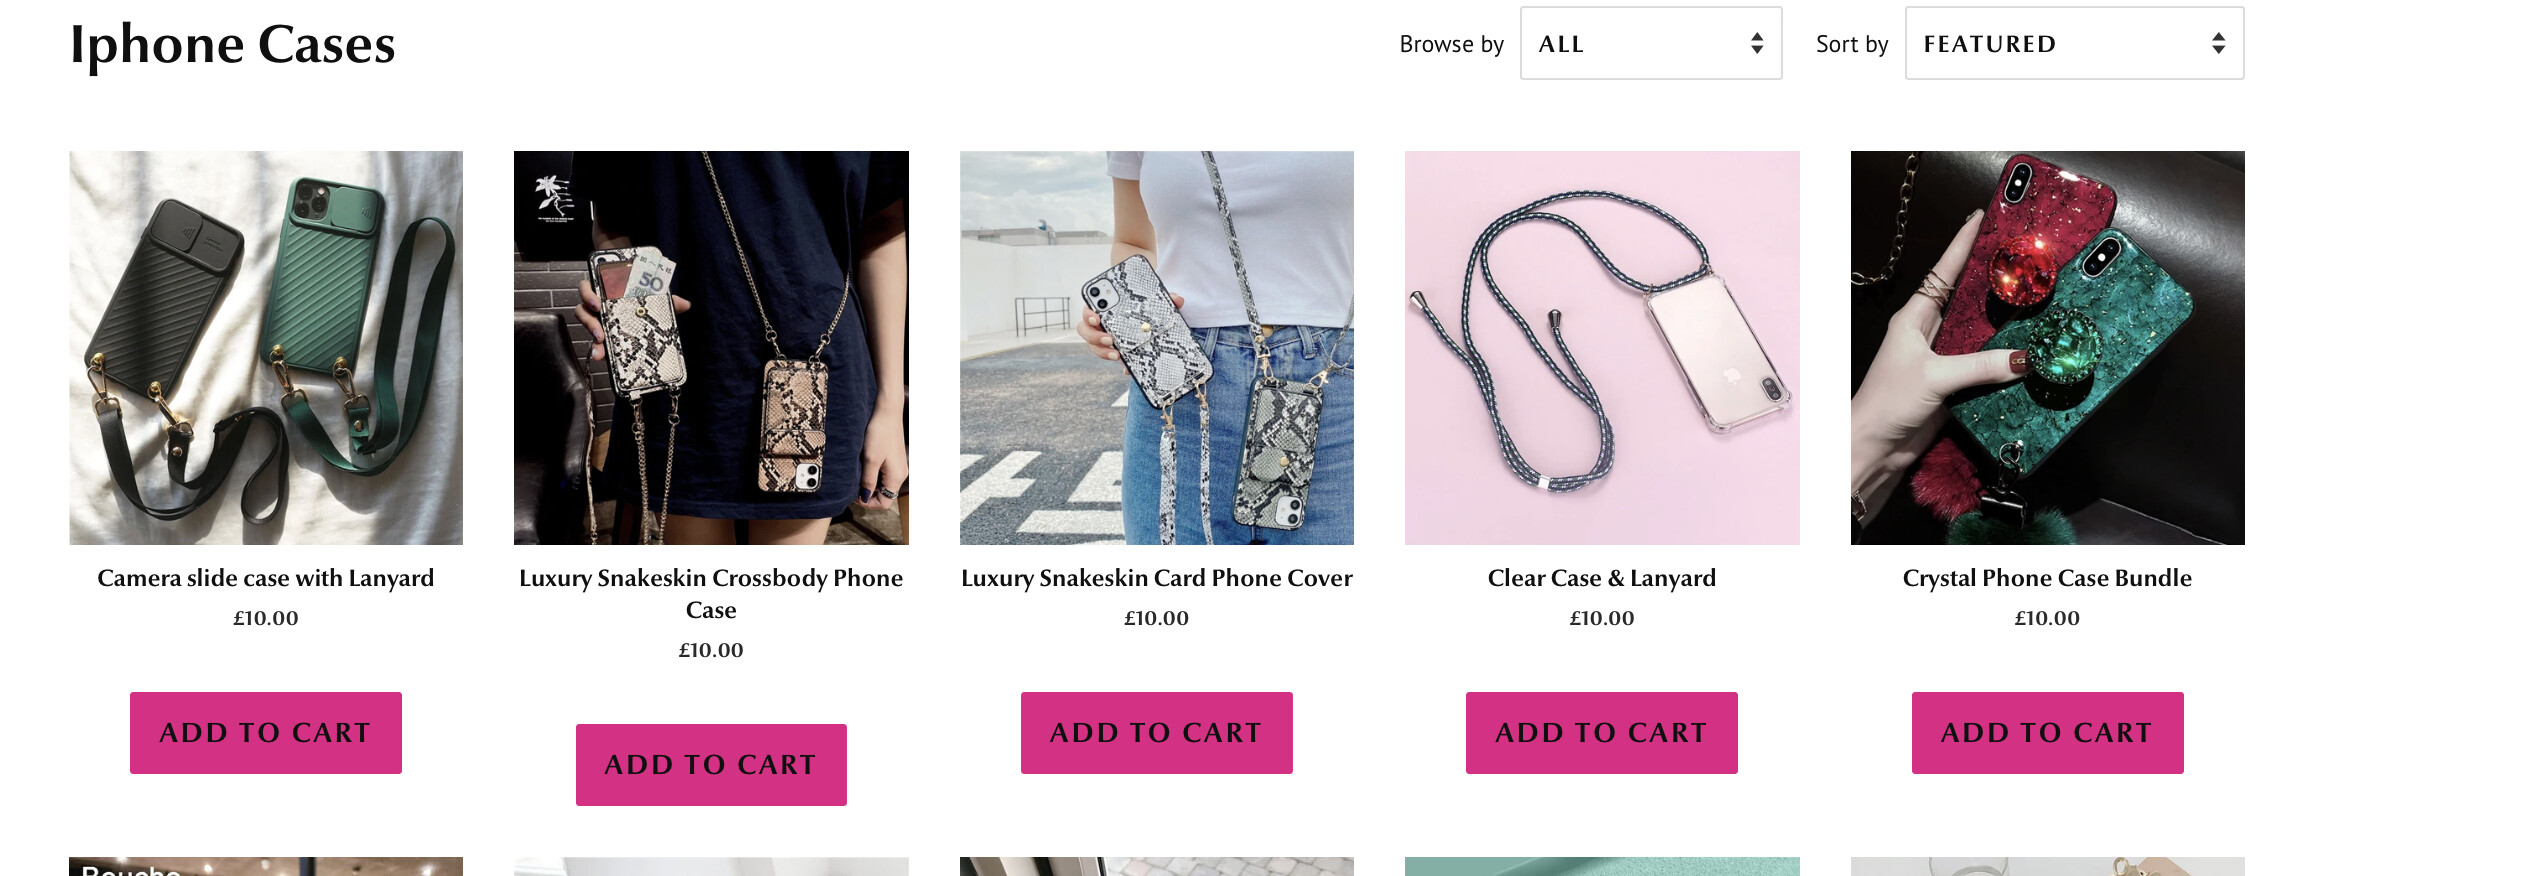The height and width of the screenshot is (876, 2548).
Task: Open the Camera slide case product image
Action: pos(265,347)
